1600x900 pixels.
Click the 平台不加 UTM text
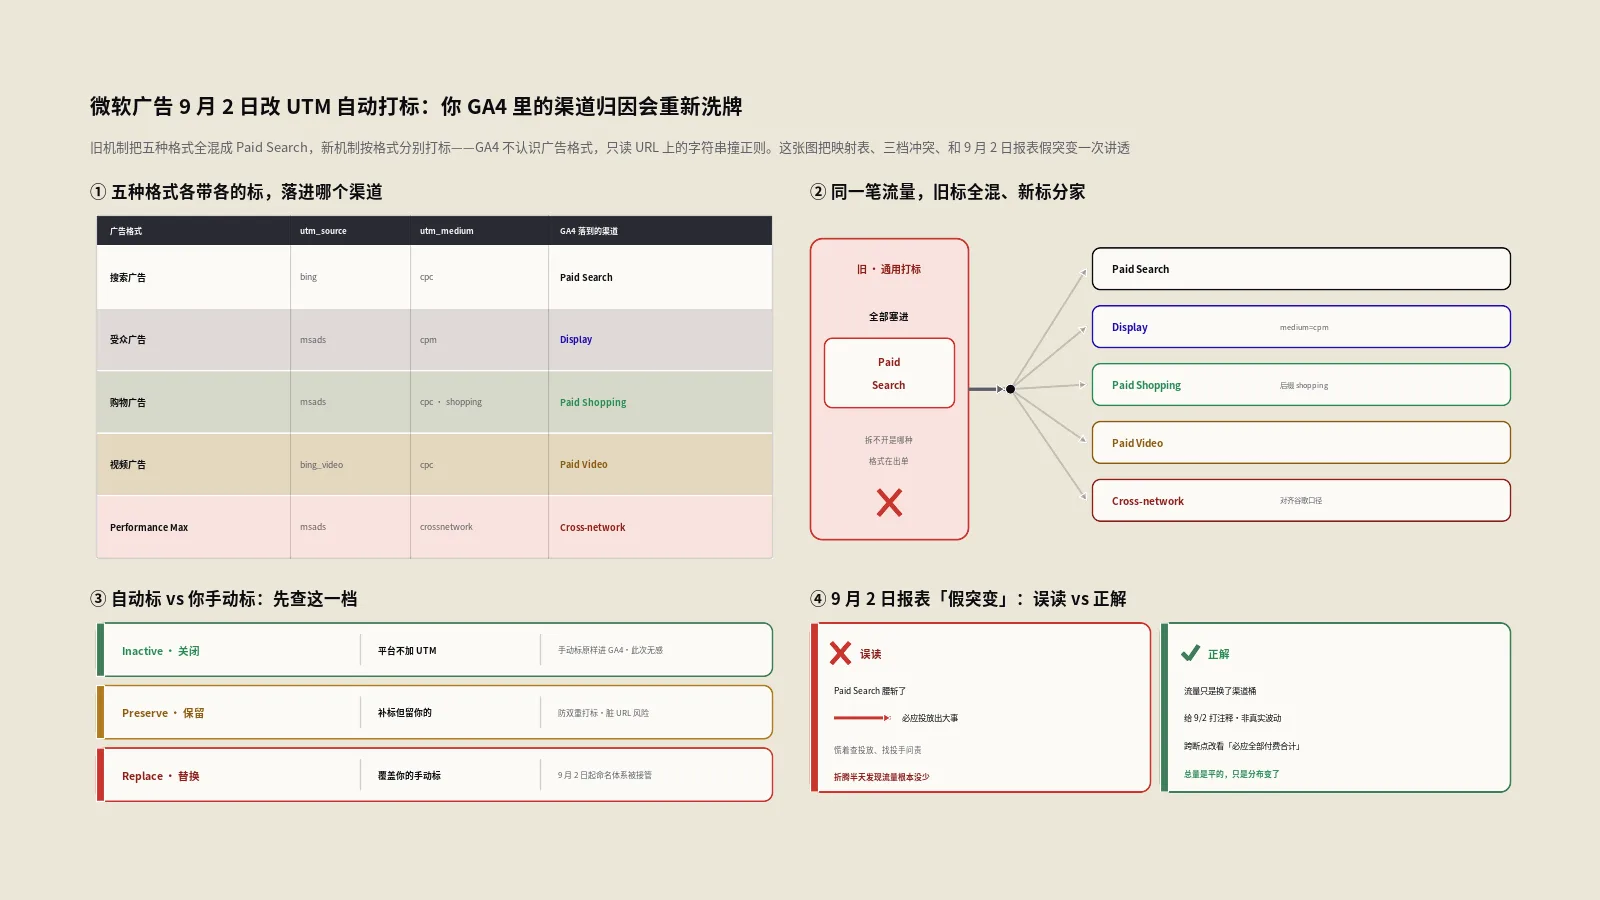click(407, 651)
